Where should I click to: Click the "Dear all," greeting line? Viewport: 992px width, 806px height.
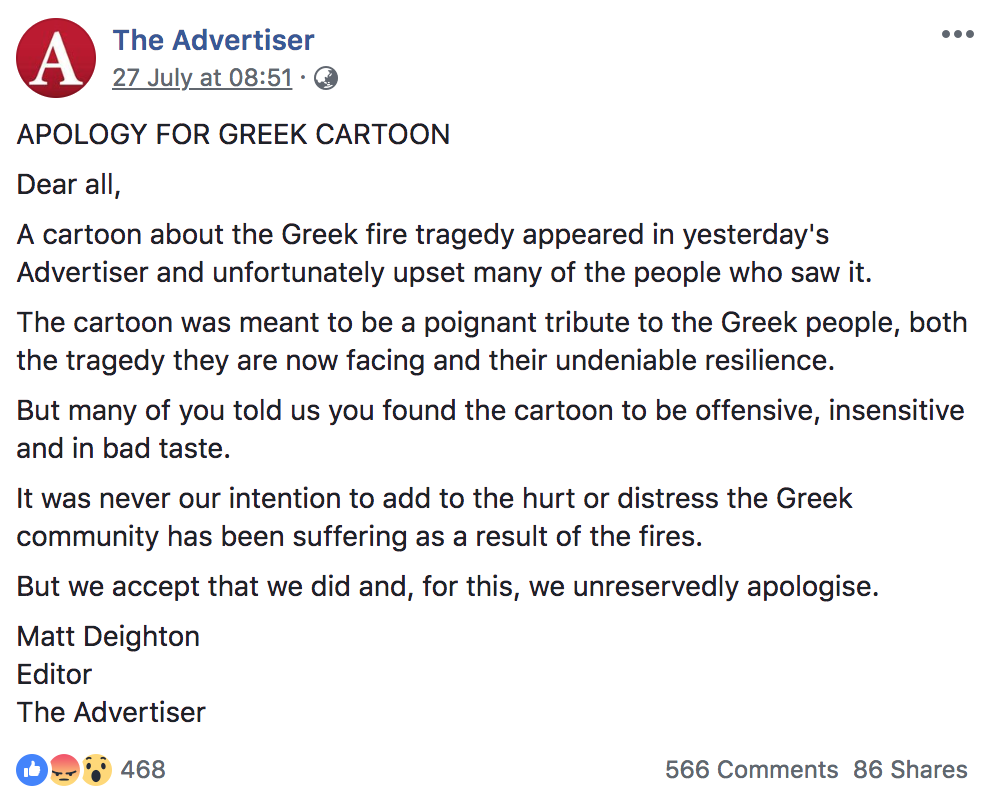(x=69, y=185)
